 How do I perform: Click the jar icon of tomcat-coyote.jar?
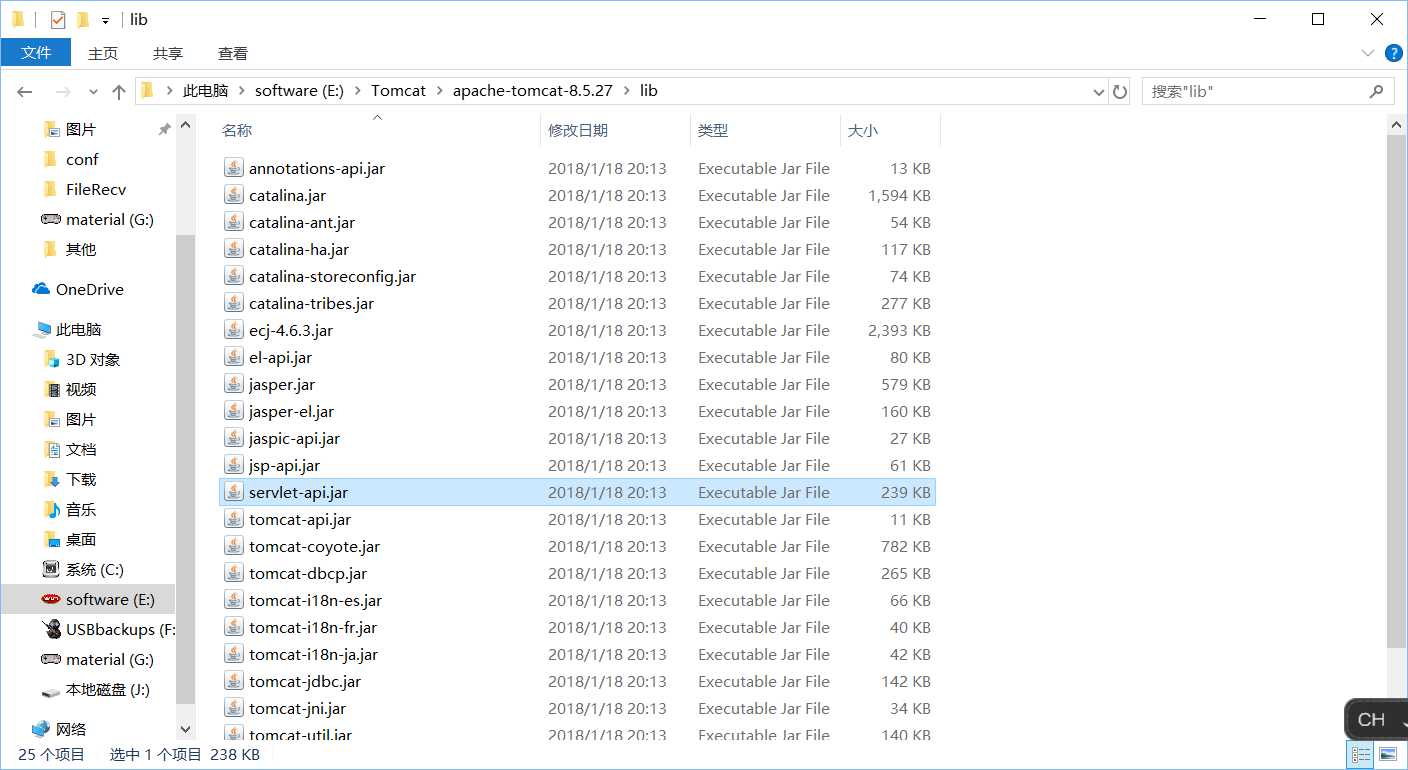(234, 546)
